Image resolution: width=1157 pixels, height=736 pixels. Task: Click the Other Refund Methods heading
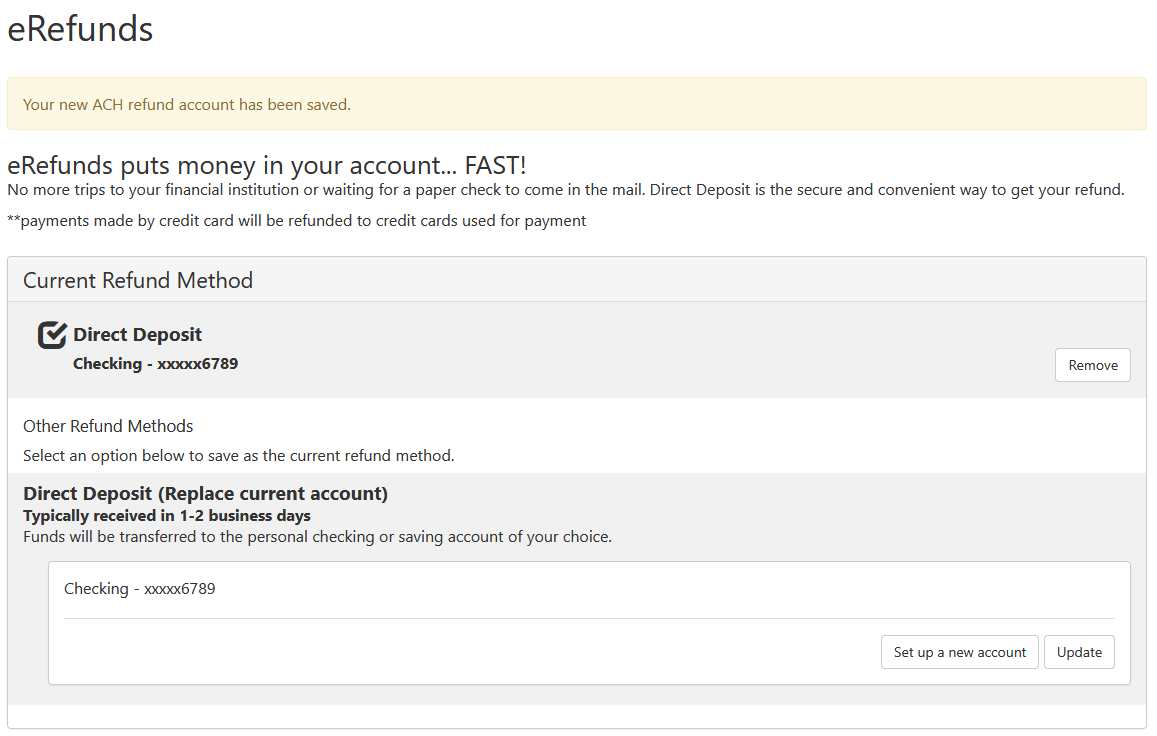coord(108,426)
